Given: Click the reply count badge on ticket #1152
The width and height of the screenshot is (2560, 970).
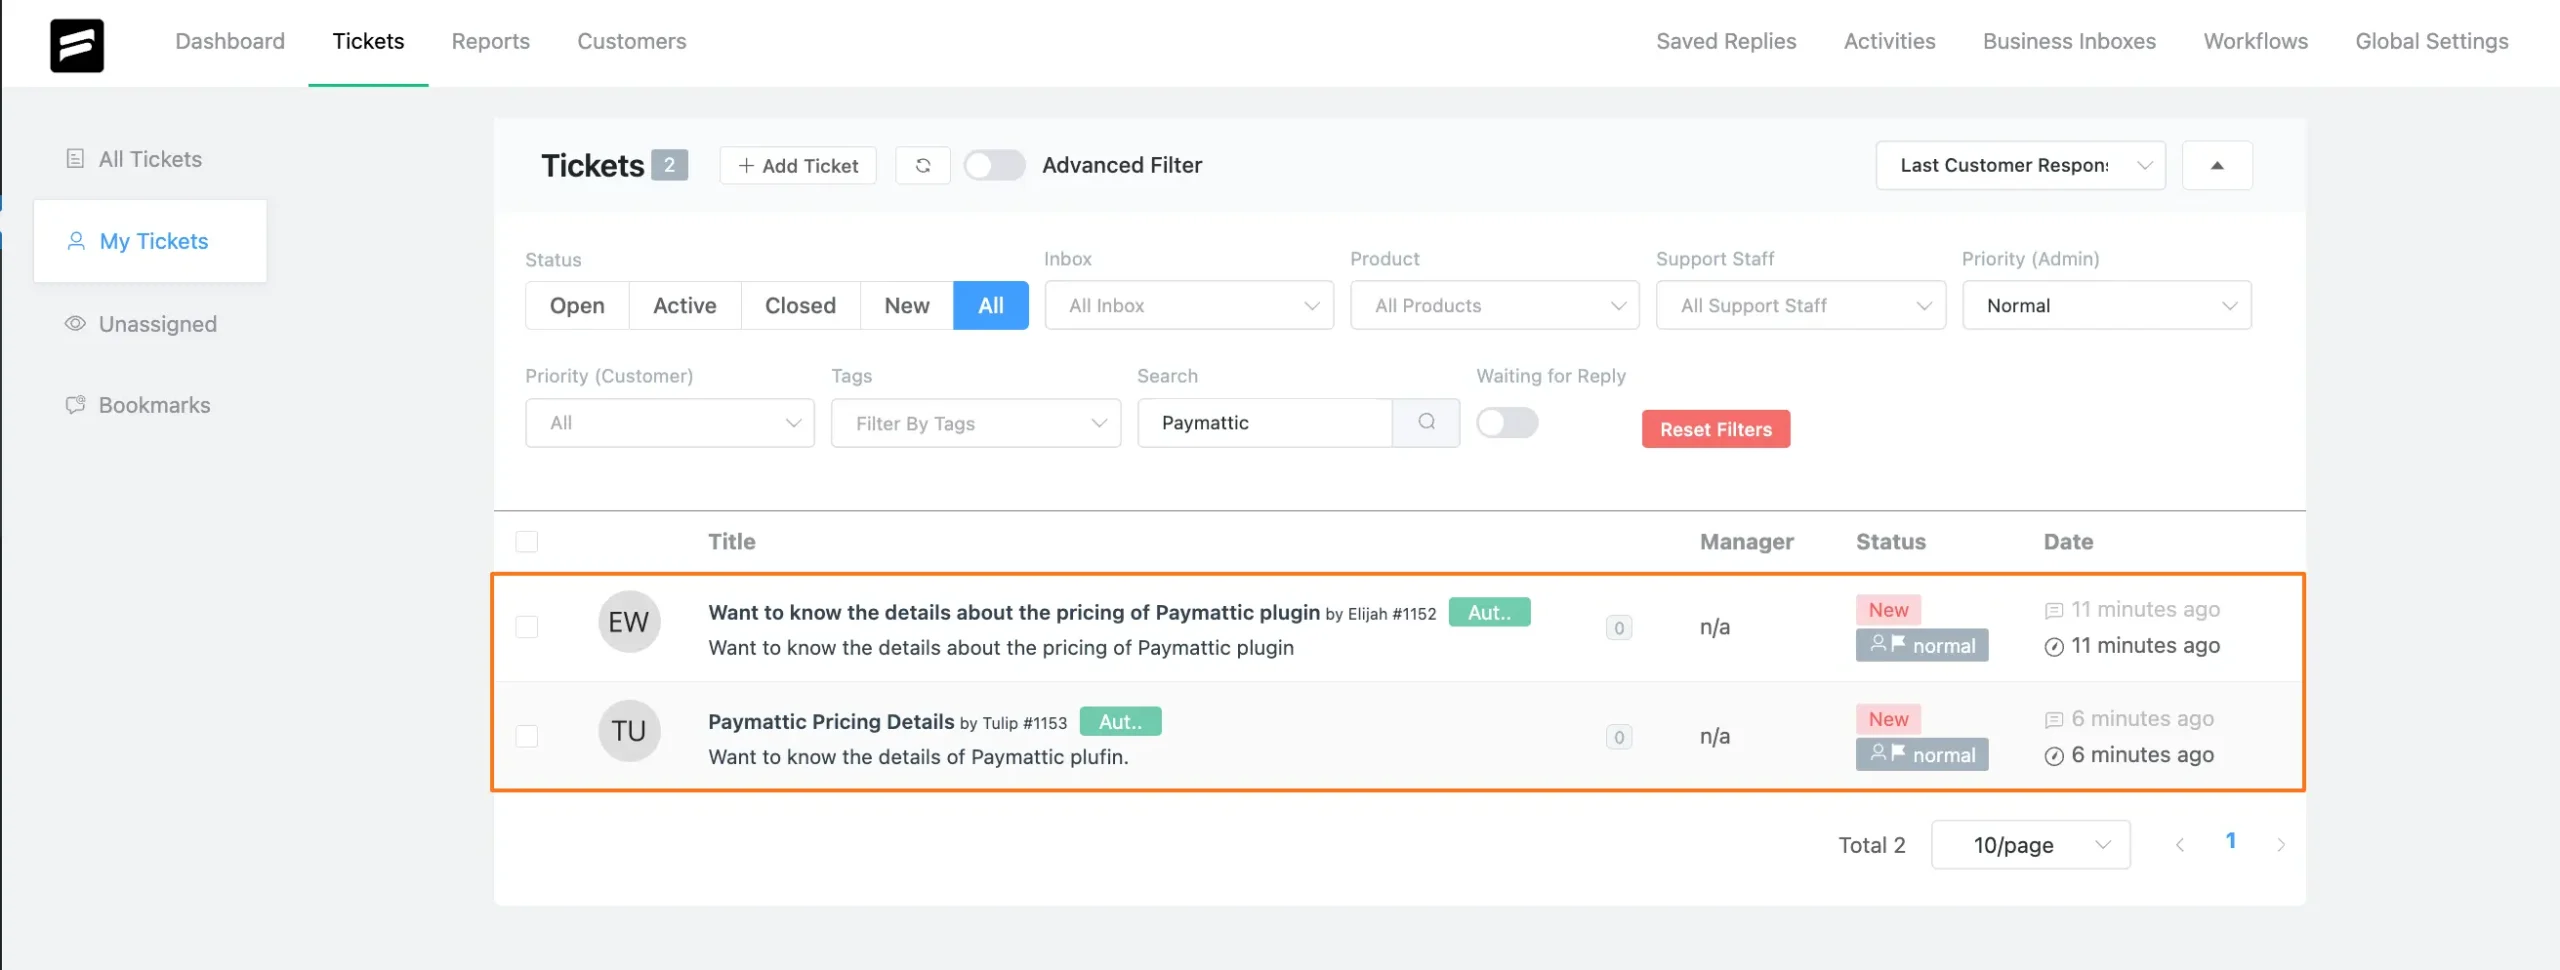Looking at the screenshot, I should (1618, 627).
